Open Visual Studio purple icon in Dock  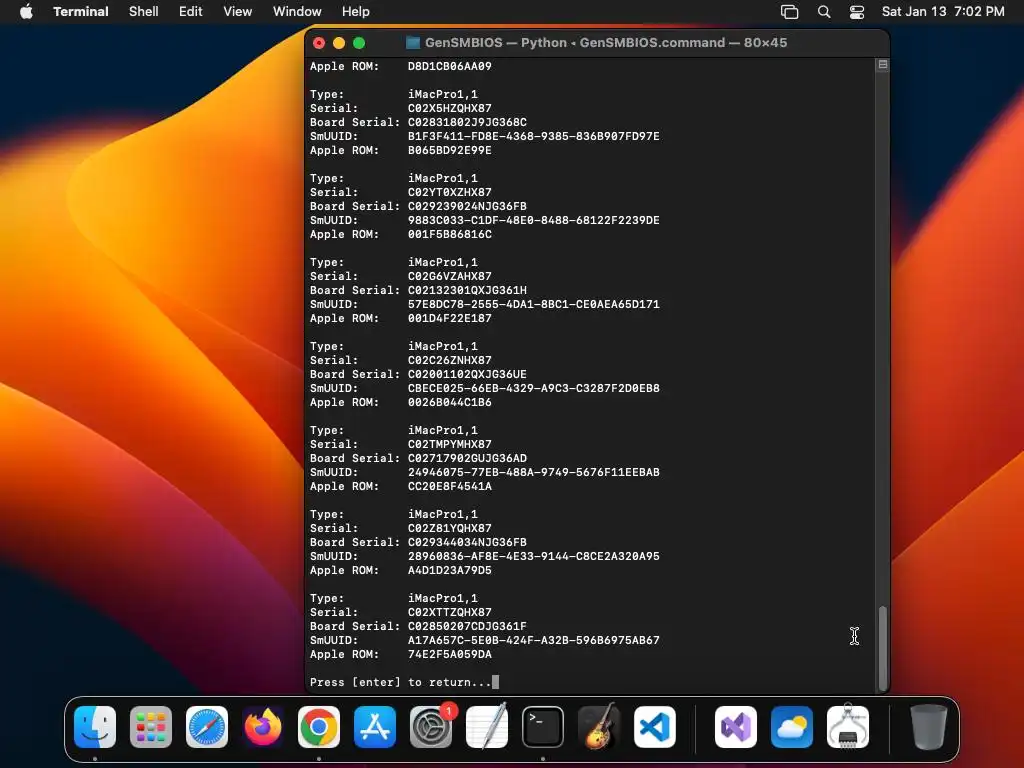(736, 727)
